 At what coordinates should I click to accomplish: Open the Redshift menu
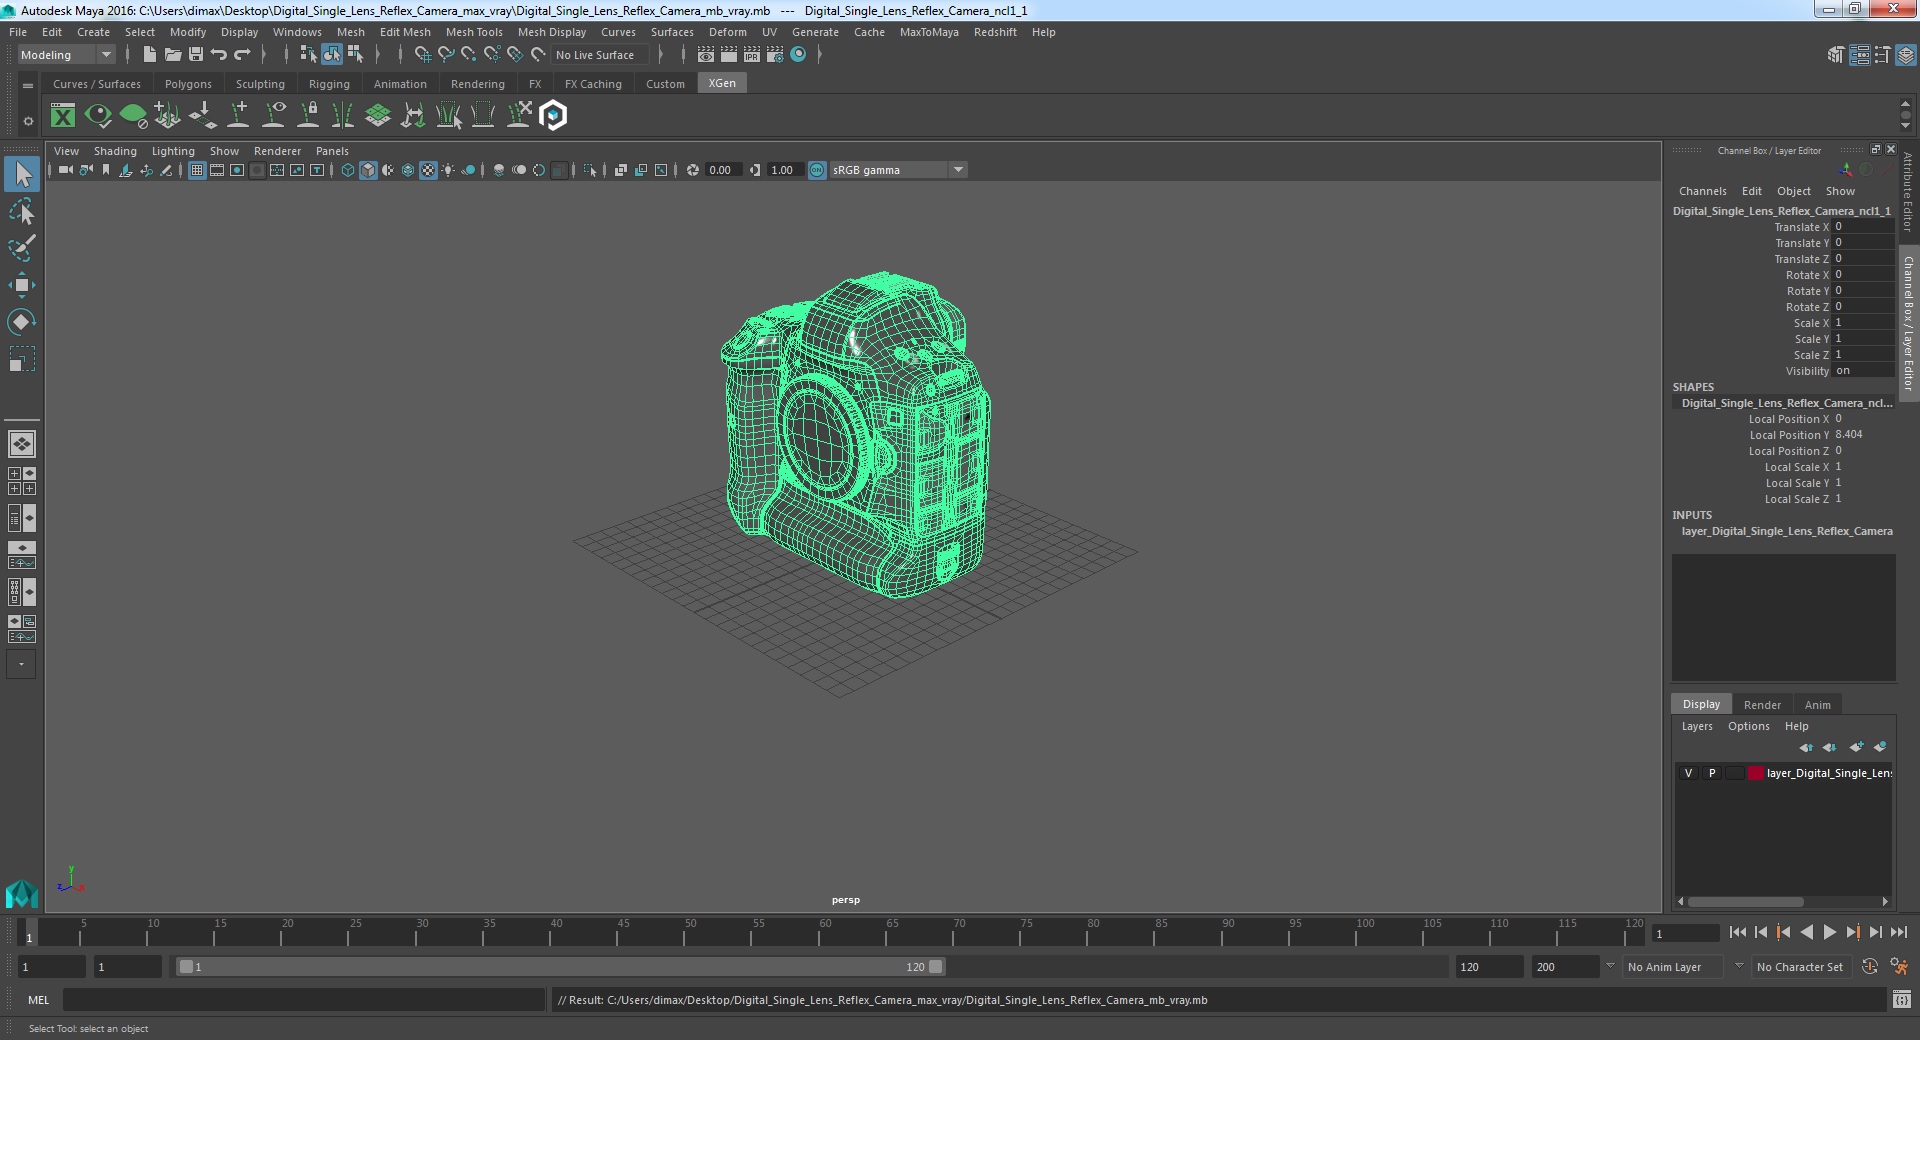pos(995,32)
